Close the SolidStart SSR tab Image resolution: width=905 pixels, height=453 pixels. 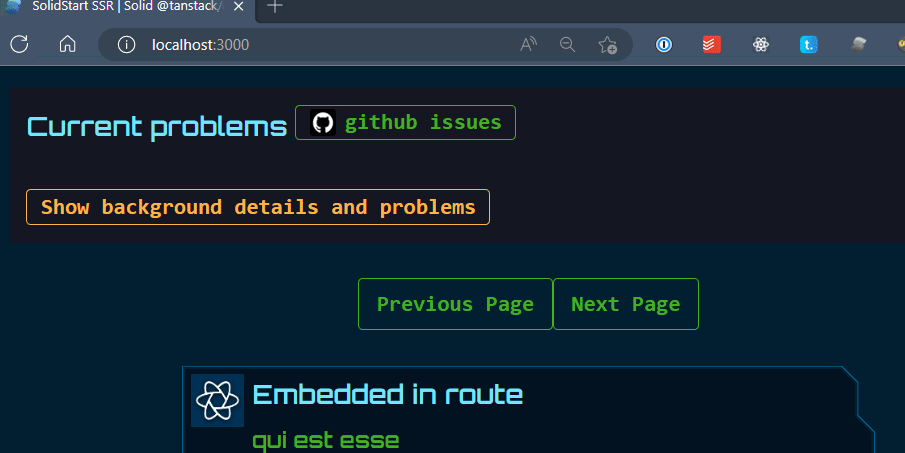tap(238, 7)
